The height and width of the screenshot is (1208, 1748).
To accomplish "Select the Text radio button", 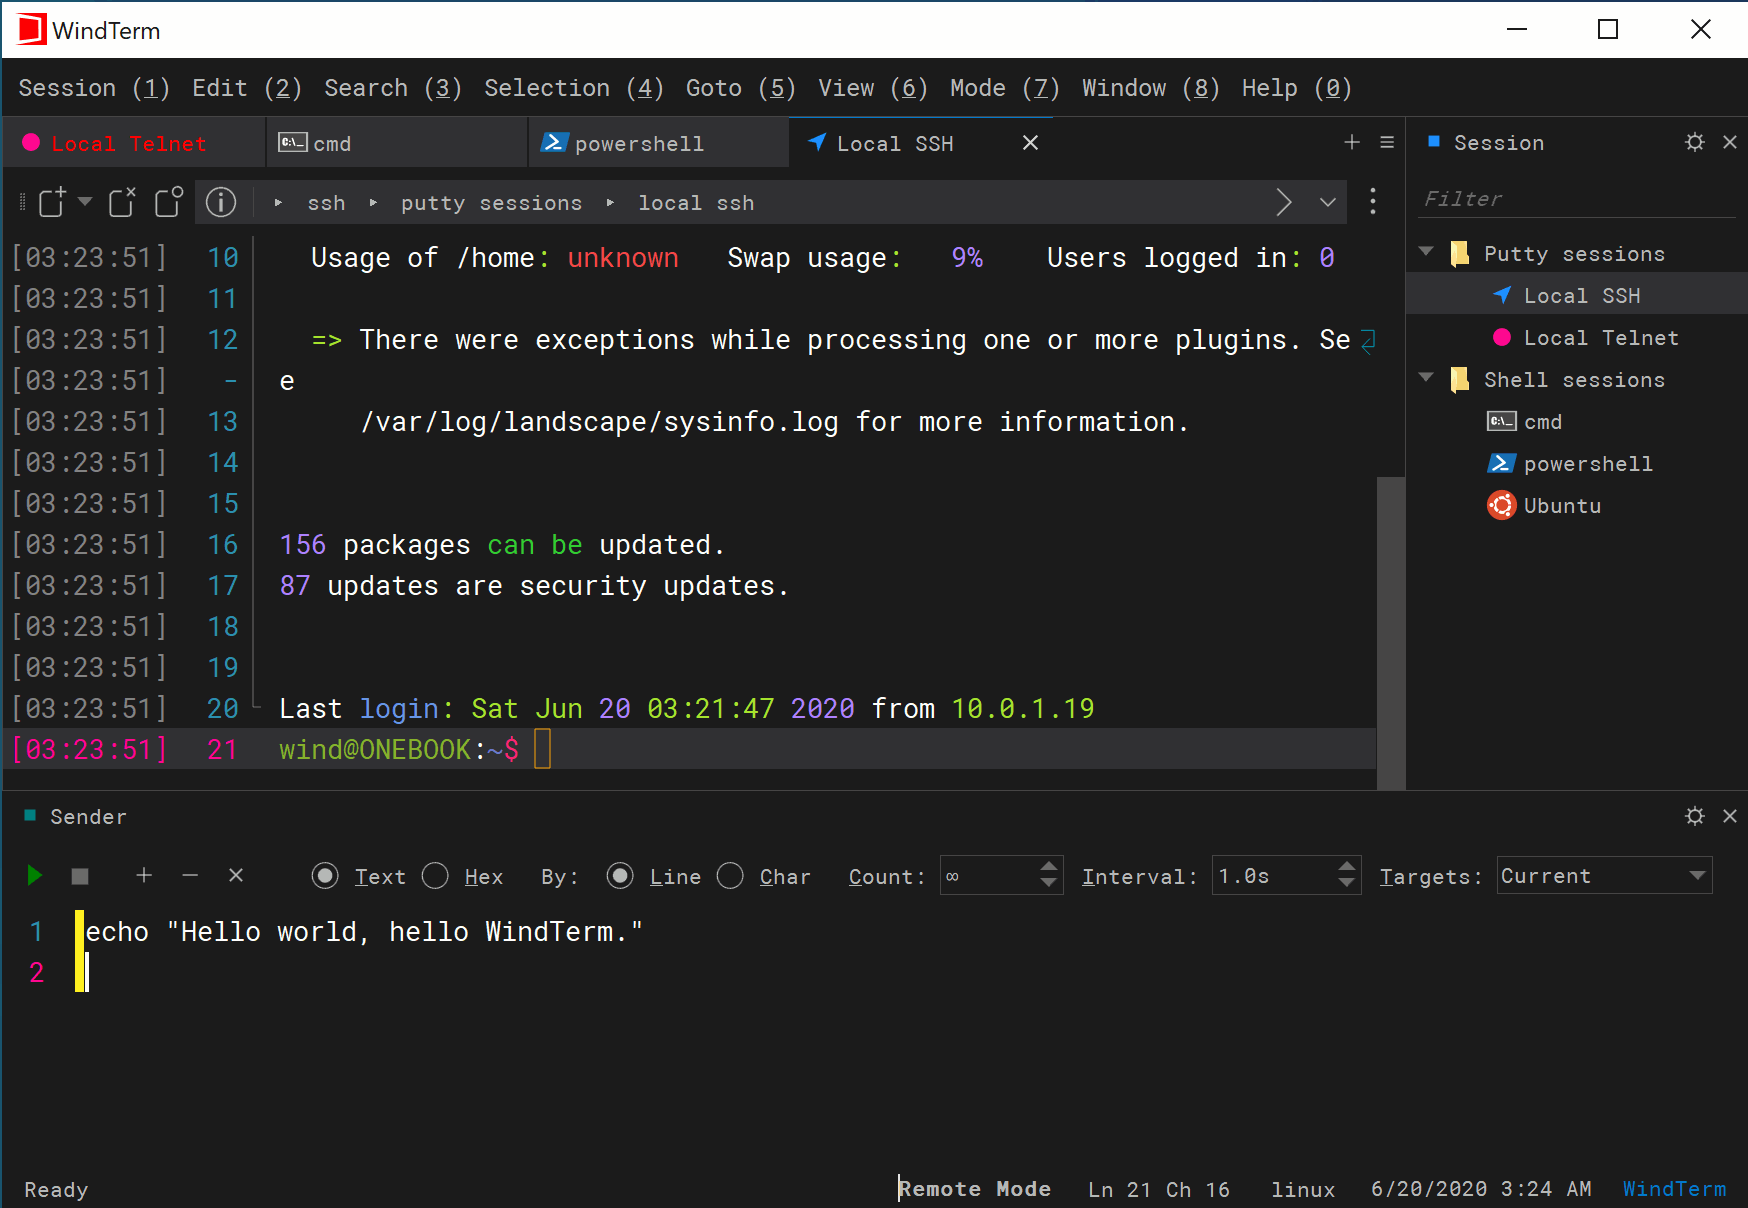I will tap(325, 876).
